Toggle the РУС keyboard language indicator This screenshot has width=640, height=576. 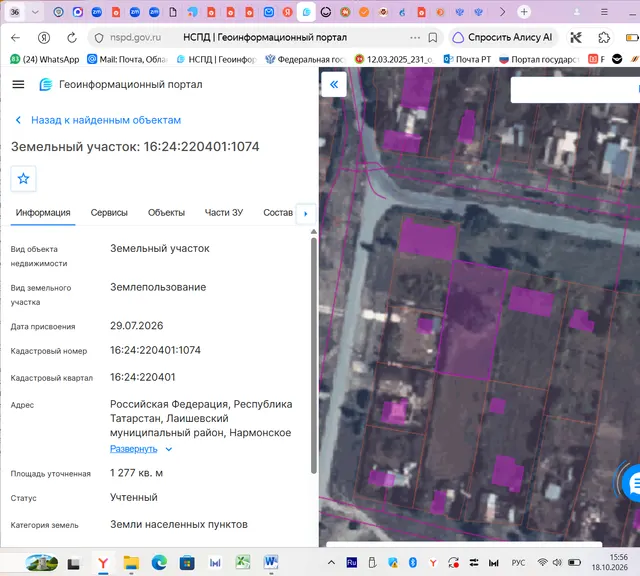[x=518, y=563]
